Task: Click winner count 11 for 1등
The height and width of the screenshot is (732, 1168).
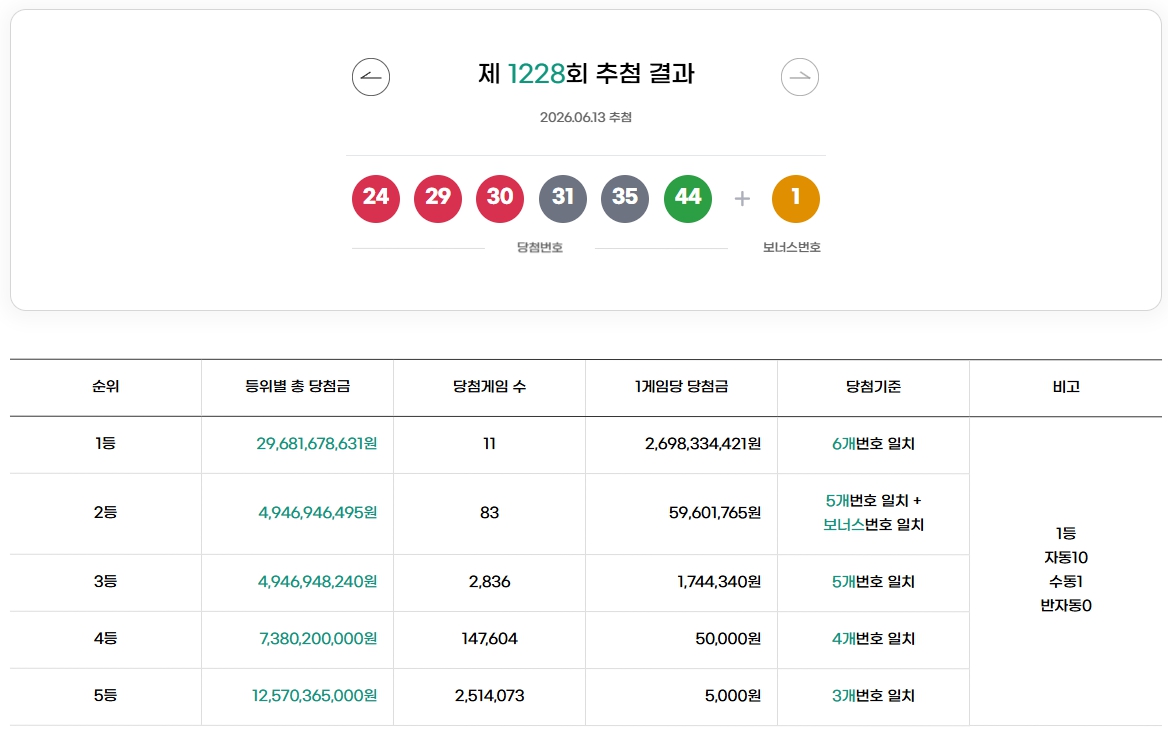Action: click(489, 444)
